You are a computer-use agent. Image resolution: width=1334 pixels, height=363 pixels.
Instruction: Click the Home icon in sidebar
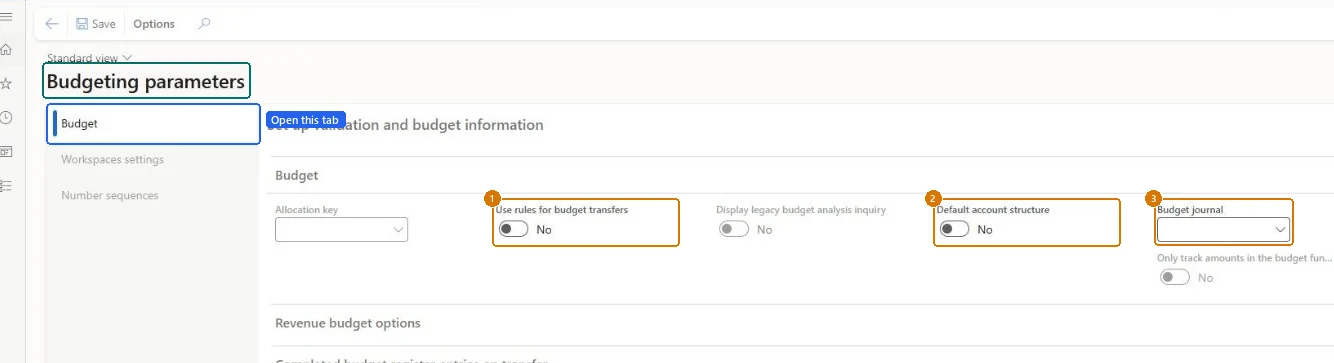click(6, 49)
